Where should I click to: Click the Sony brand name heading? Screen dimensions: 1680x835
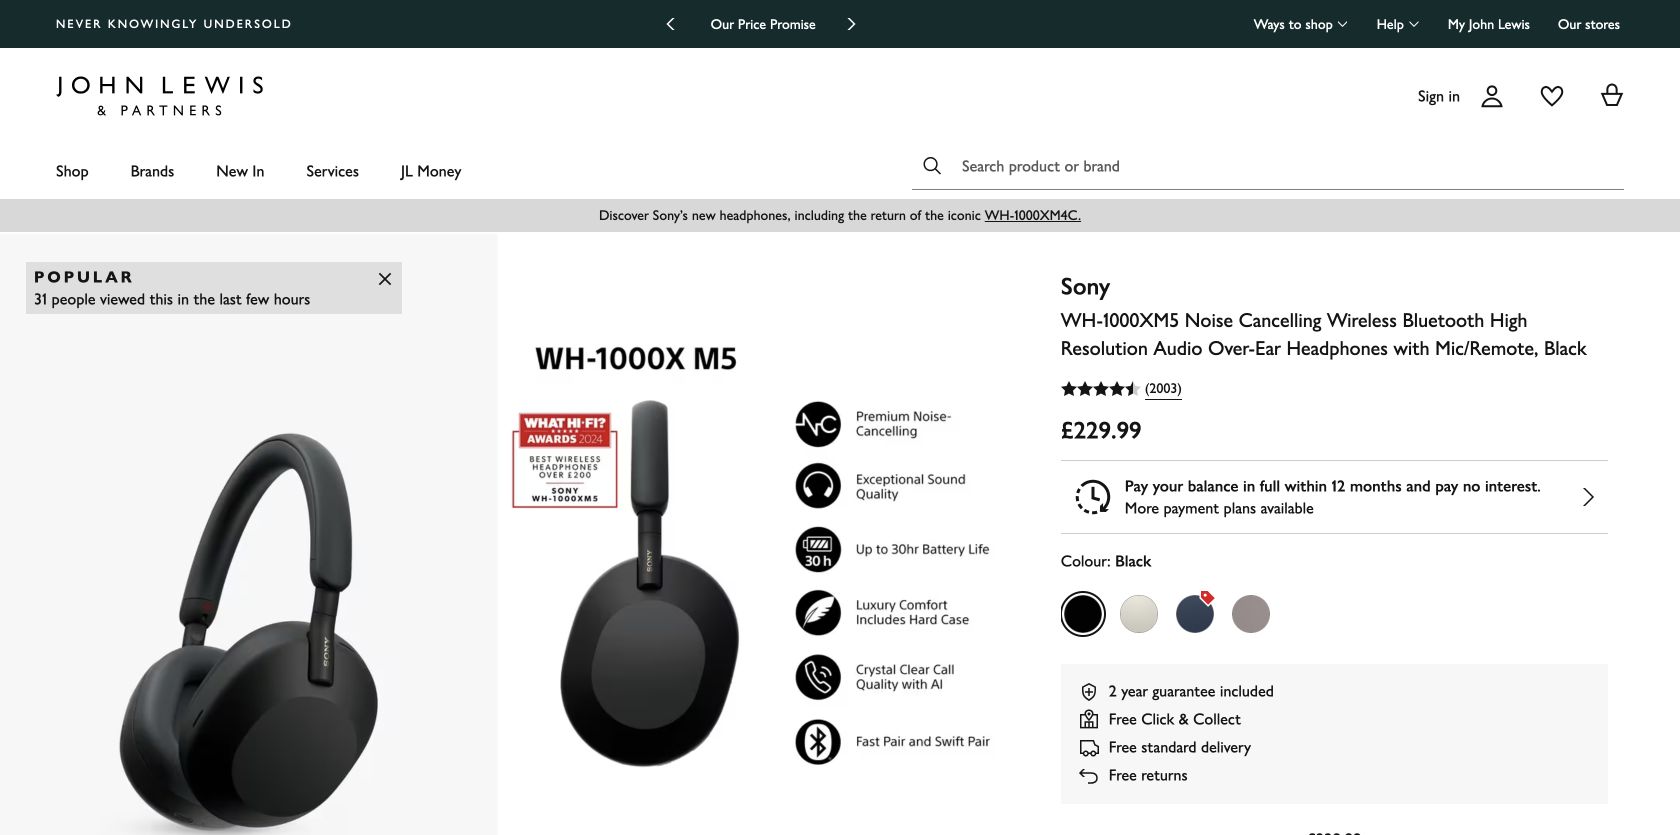[1085, 287]
